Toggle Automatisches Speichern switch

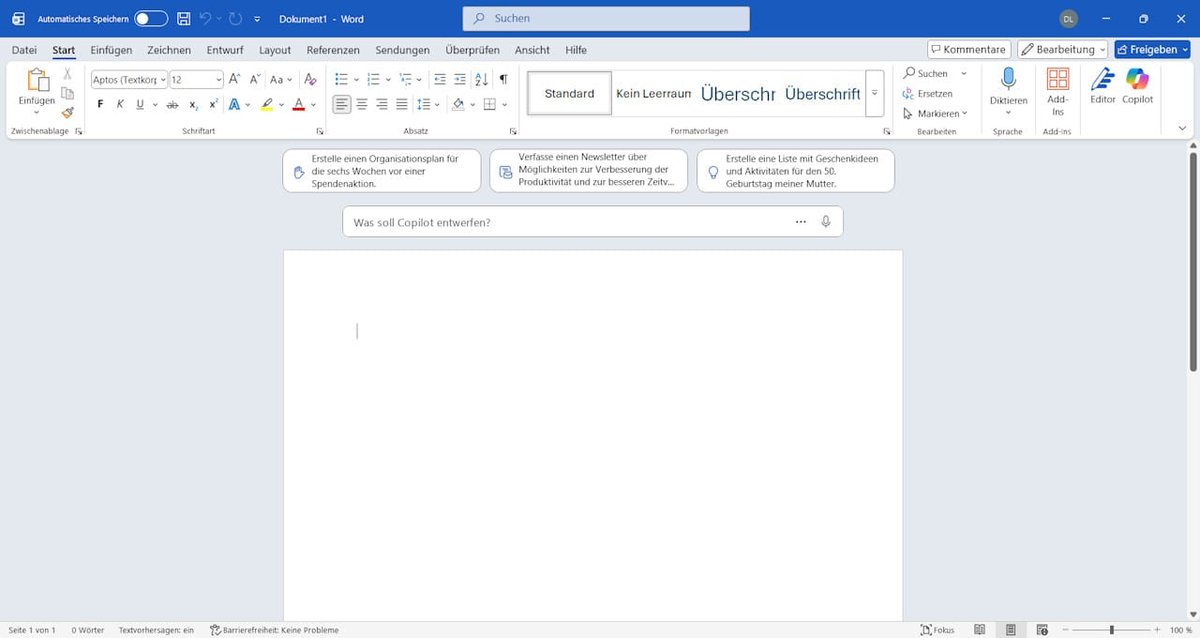(151, 18)
